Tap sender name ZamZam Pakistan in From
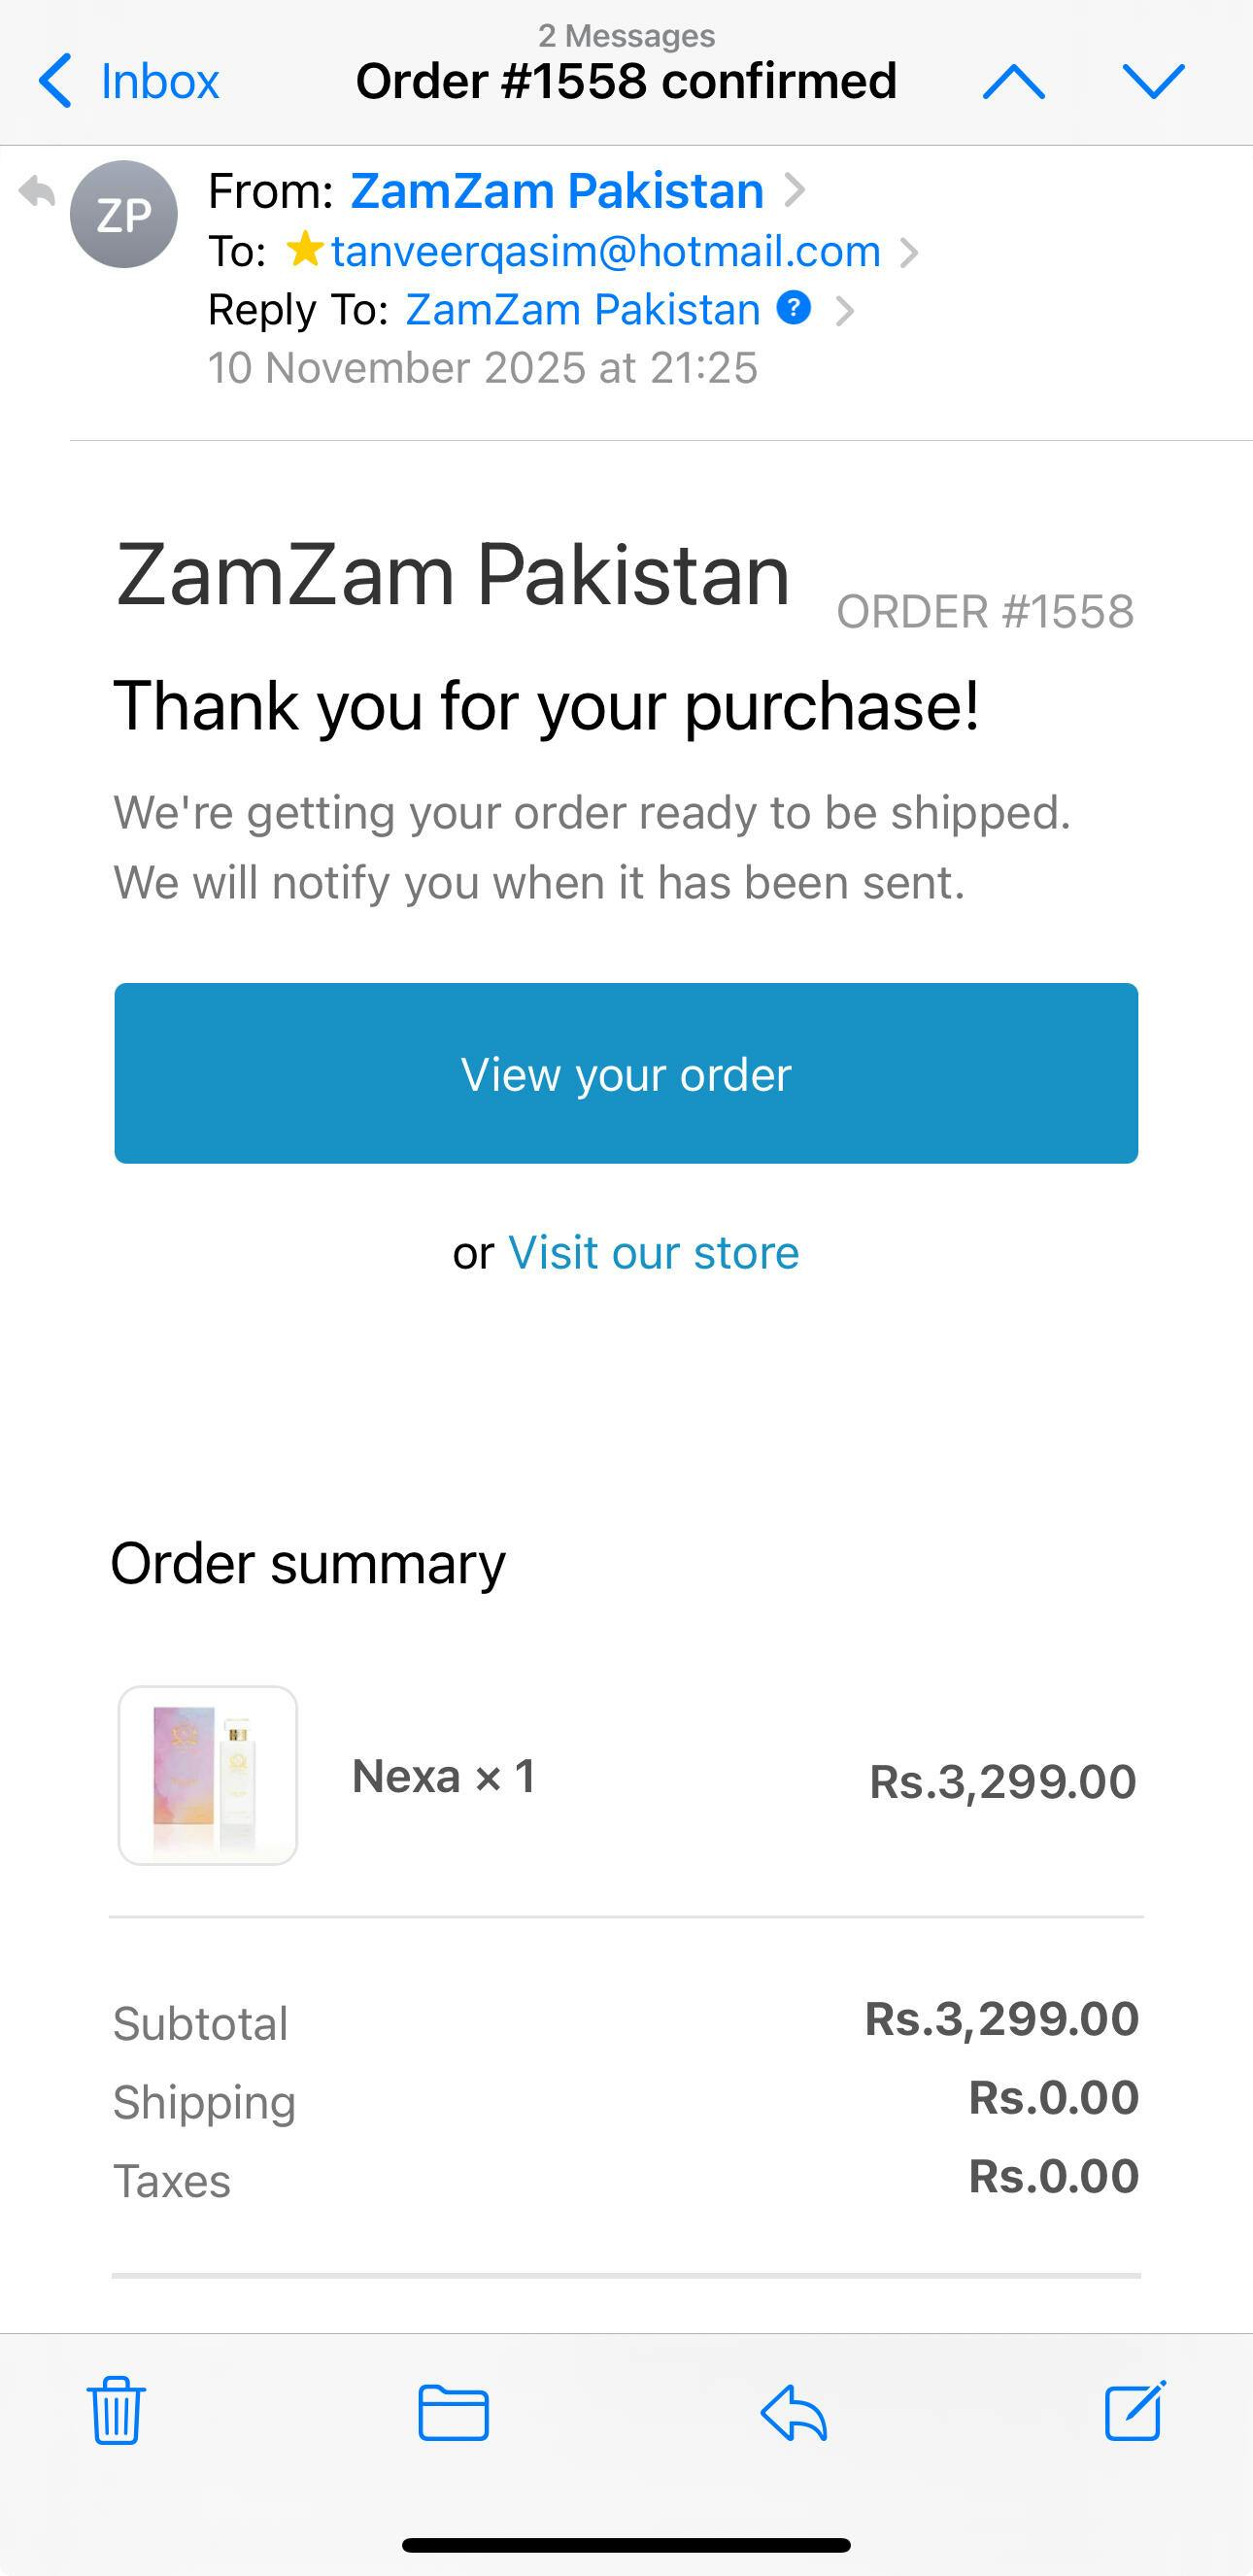This screenshot has height=2576, width=1253. [x=557, y=191]
